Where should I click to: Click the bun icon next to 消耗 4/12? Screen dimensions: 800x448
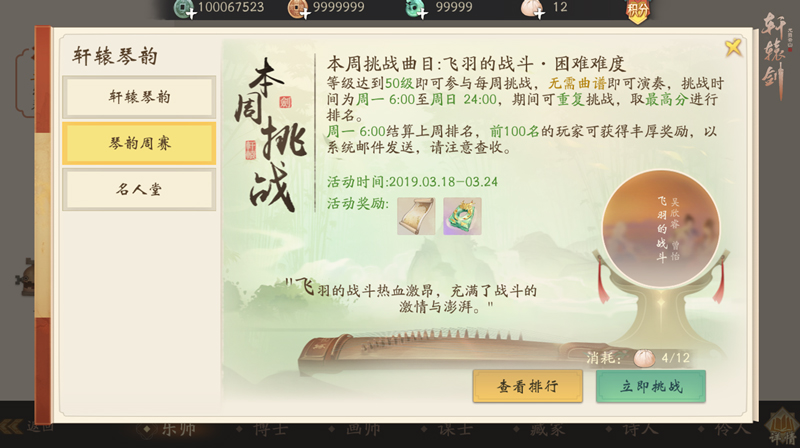pyautogui.click(x=644, y=358)
